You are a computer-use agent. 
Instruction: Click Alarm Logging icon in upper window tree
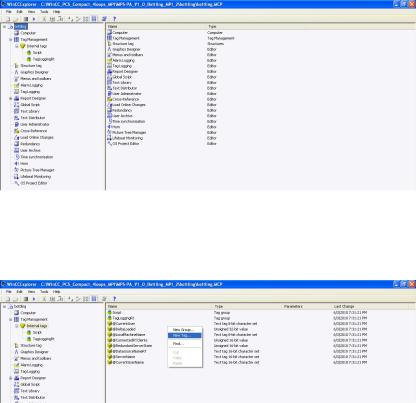click(16, 85)
